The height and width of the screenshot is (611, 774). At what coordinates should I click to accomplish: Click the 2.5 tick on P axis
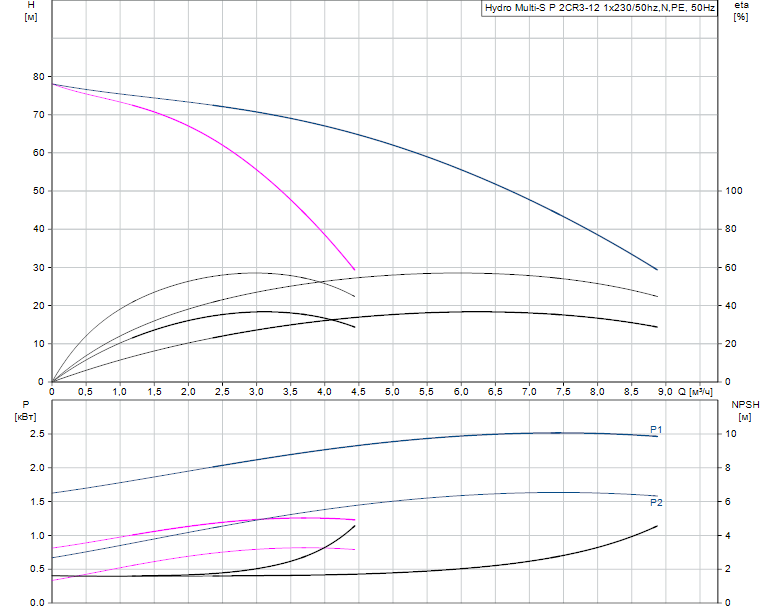pyautogui.click(x=36, y=434)
